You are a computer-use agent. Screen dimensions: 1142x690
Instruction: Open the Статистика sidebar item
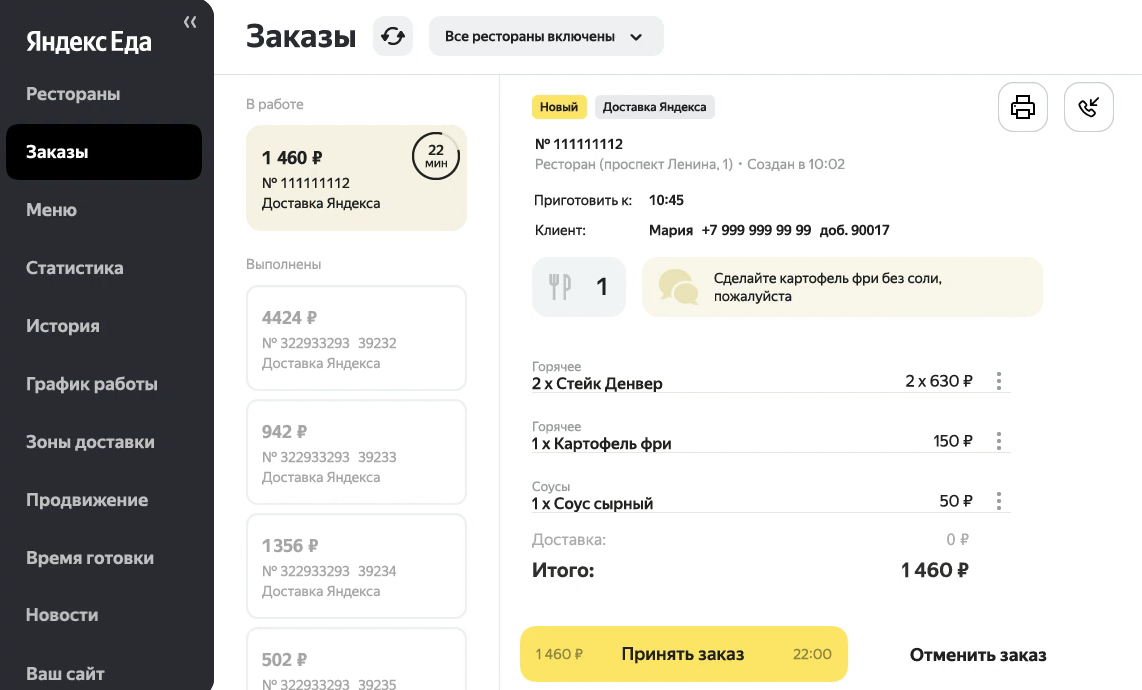[x=75, y=268]
